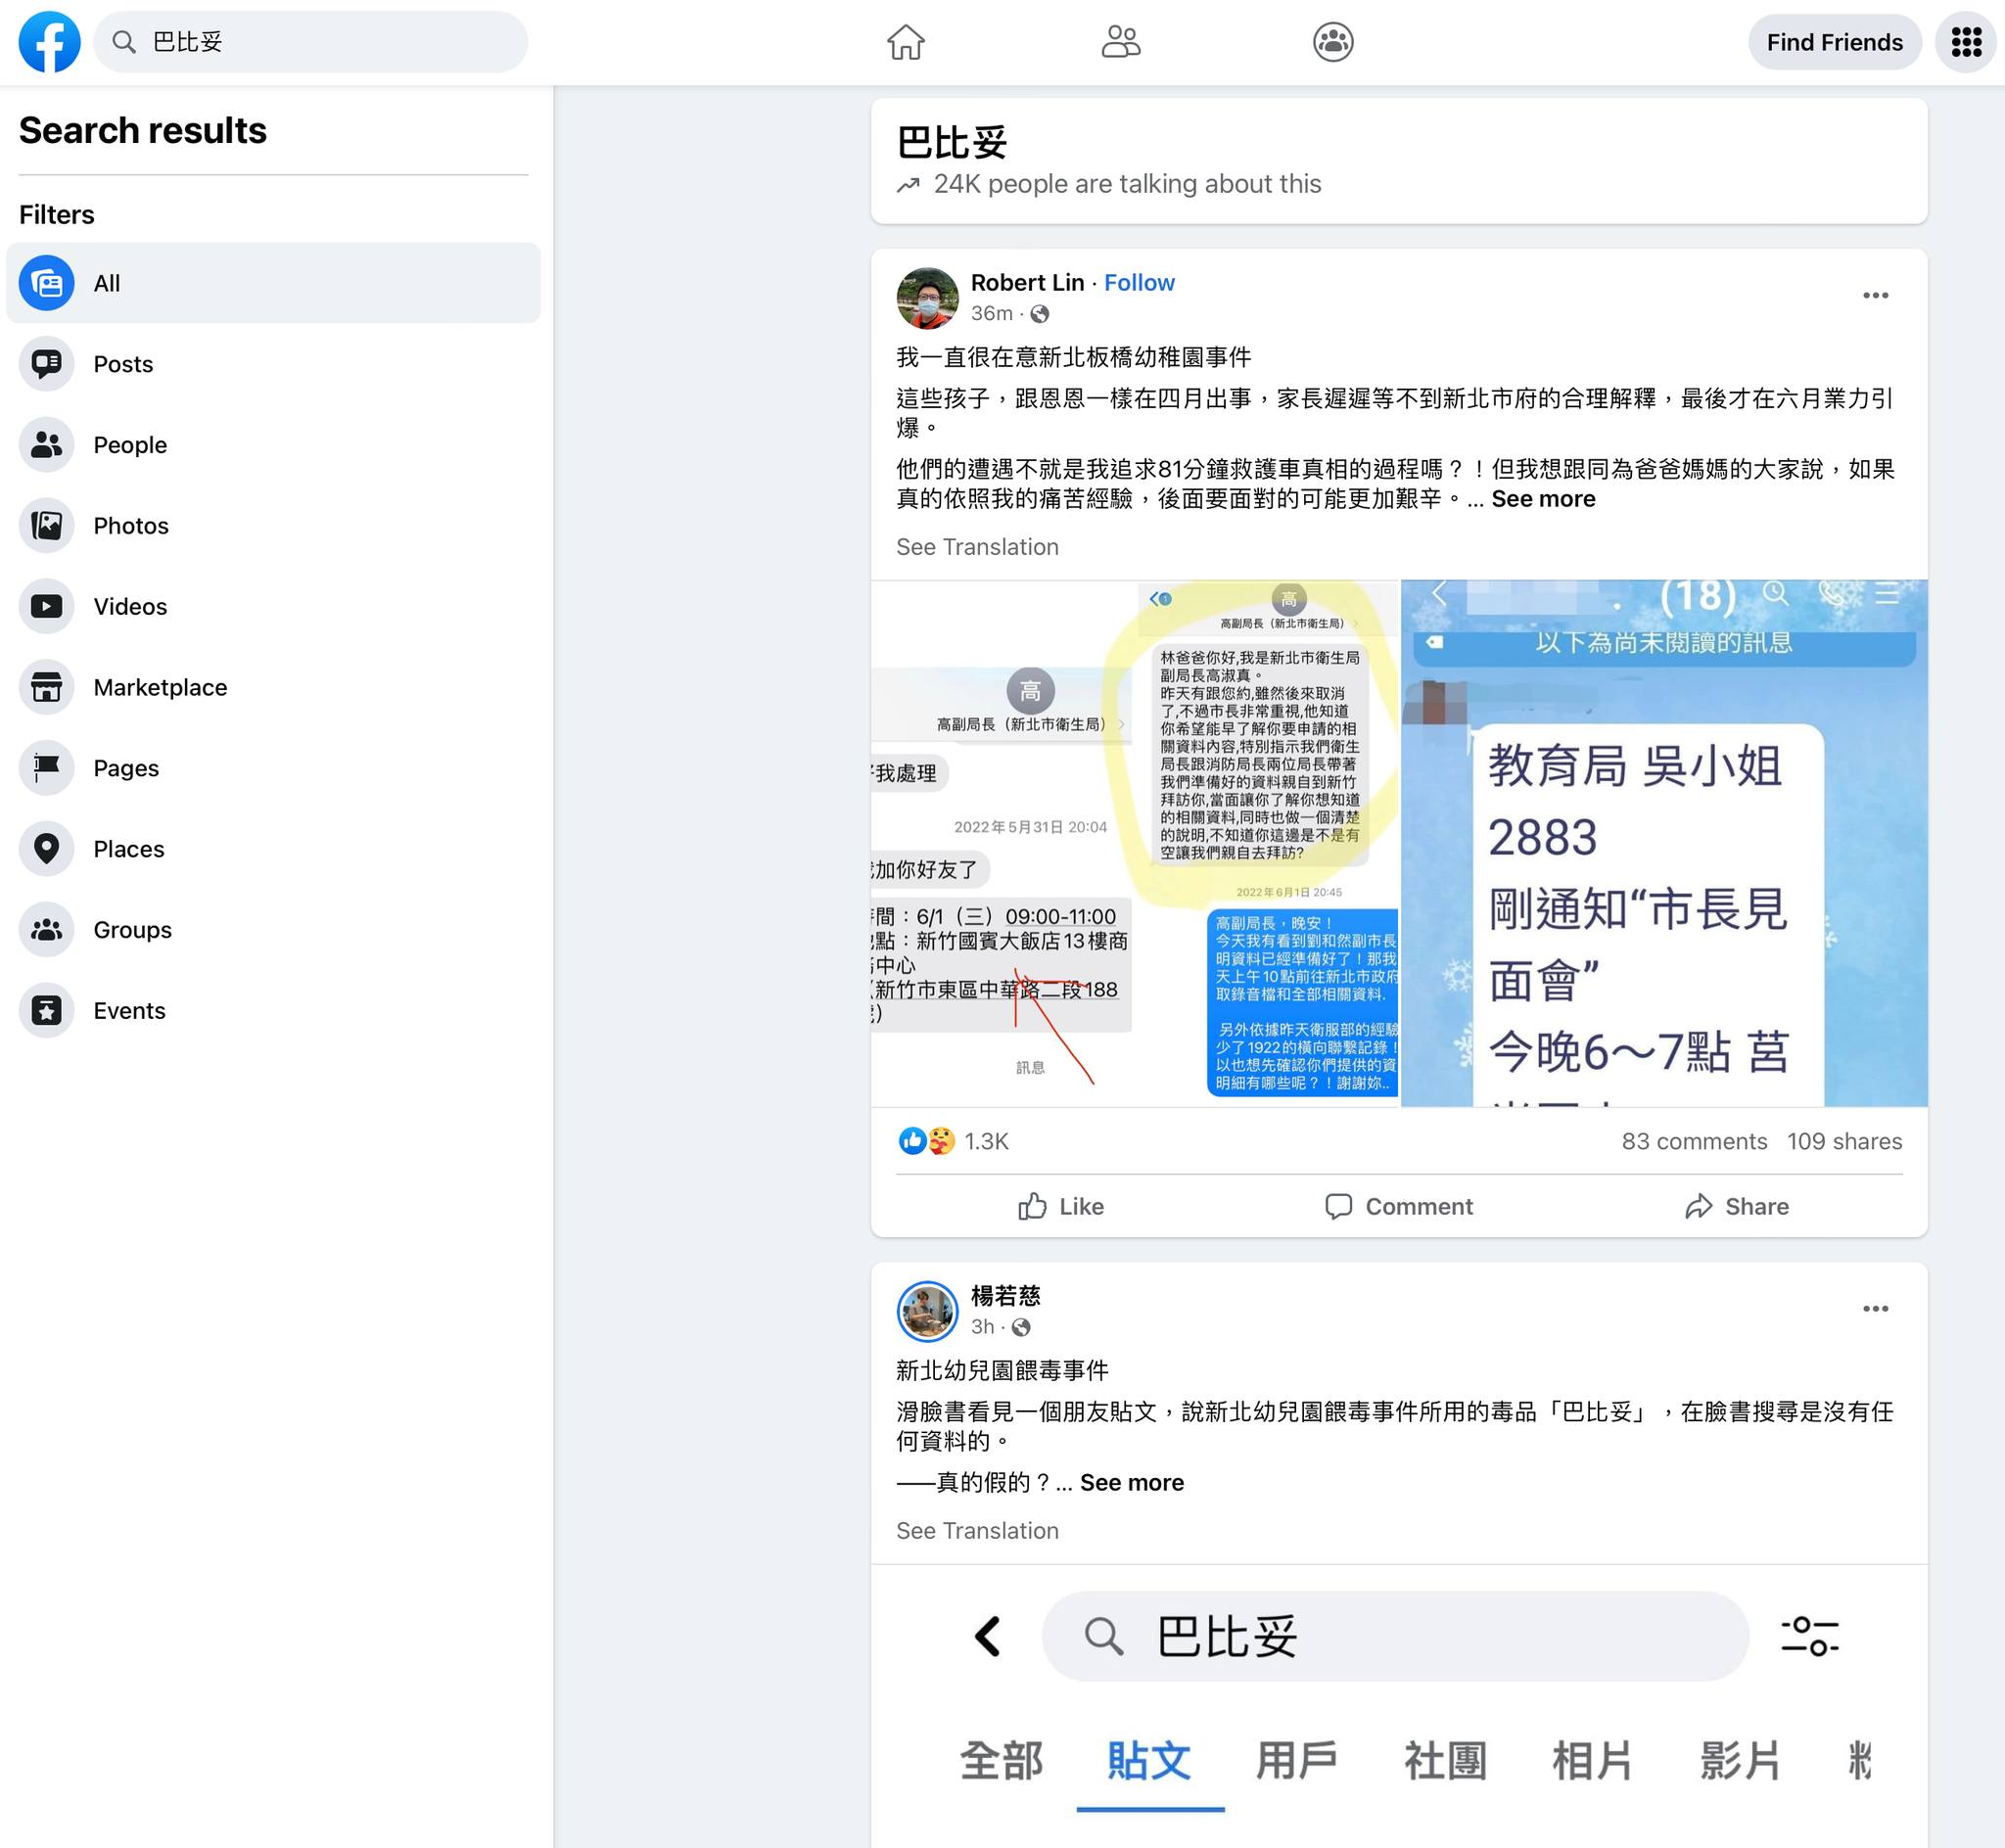The height and width of the screenshot is (1848, 2005).
Task: Open options menu on 楊若慈's post
Action: click(1876, 1309)
